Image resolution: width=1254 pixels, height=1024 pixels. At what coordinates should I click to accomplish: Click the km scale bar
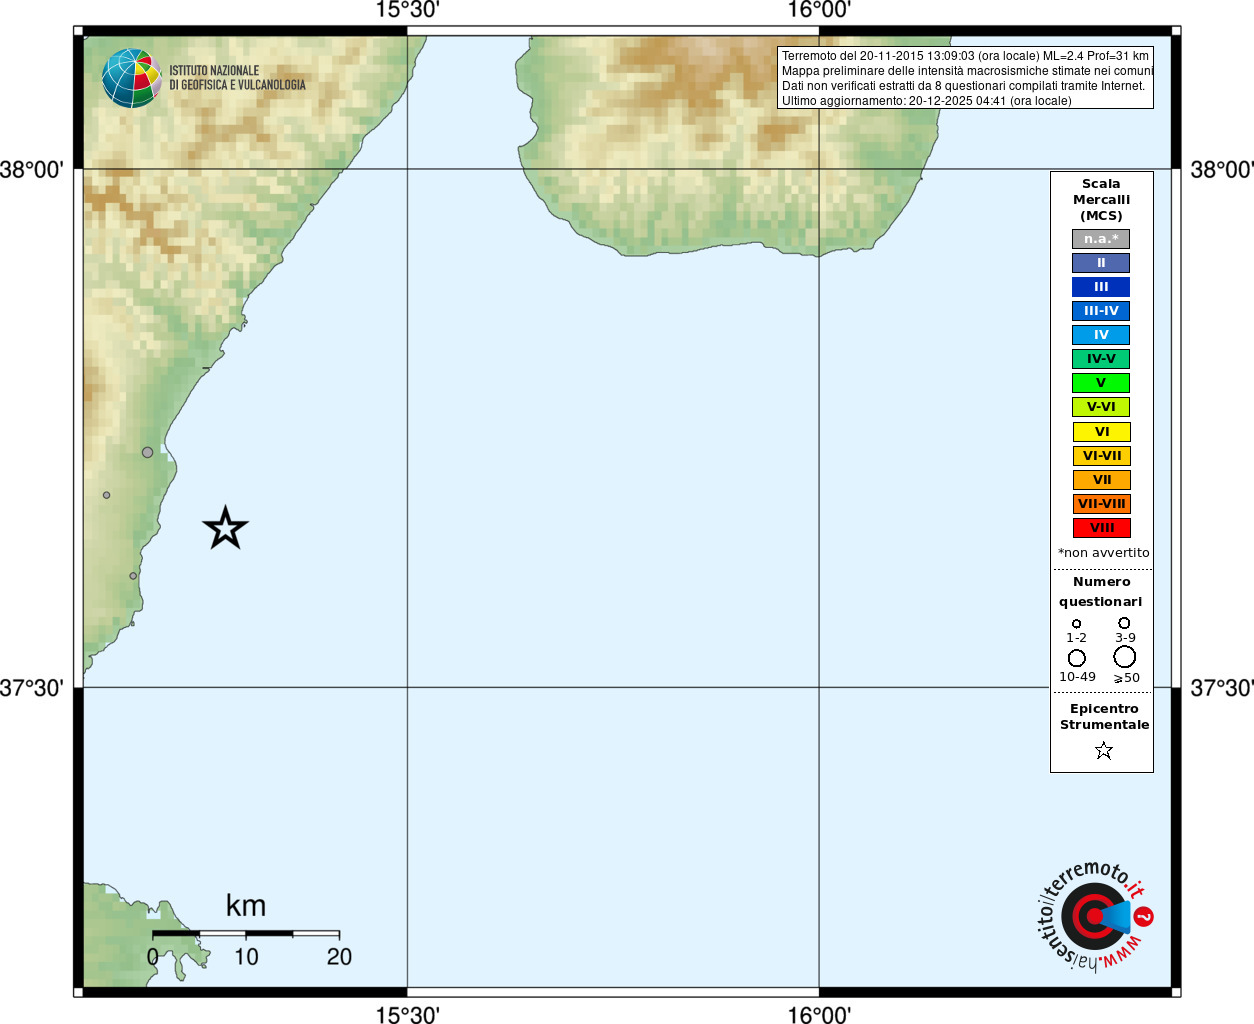tap(246, 934)
